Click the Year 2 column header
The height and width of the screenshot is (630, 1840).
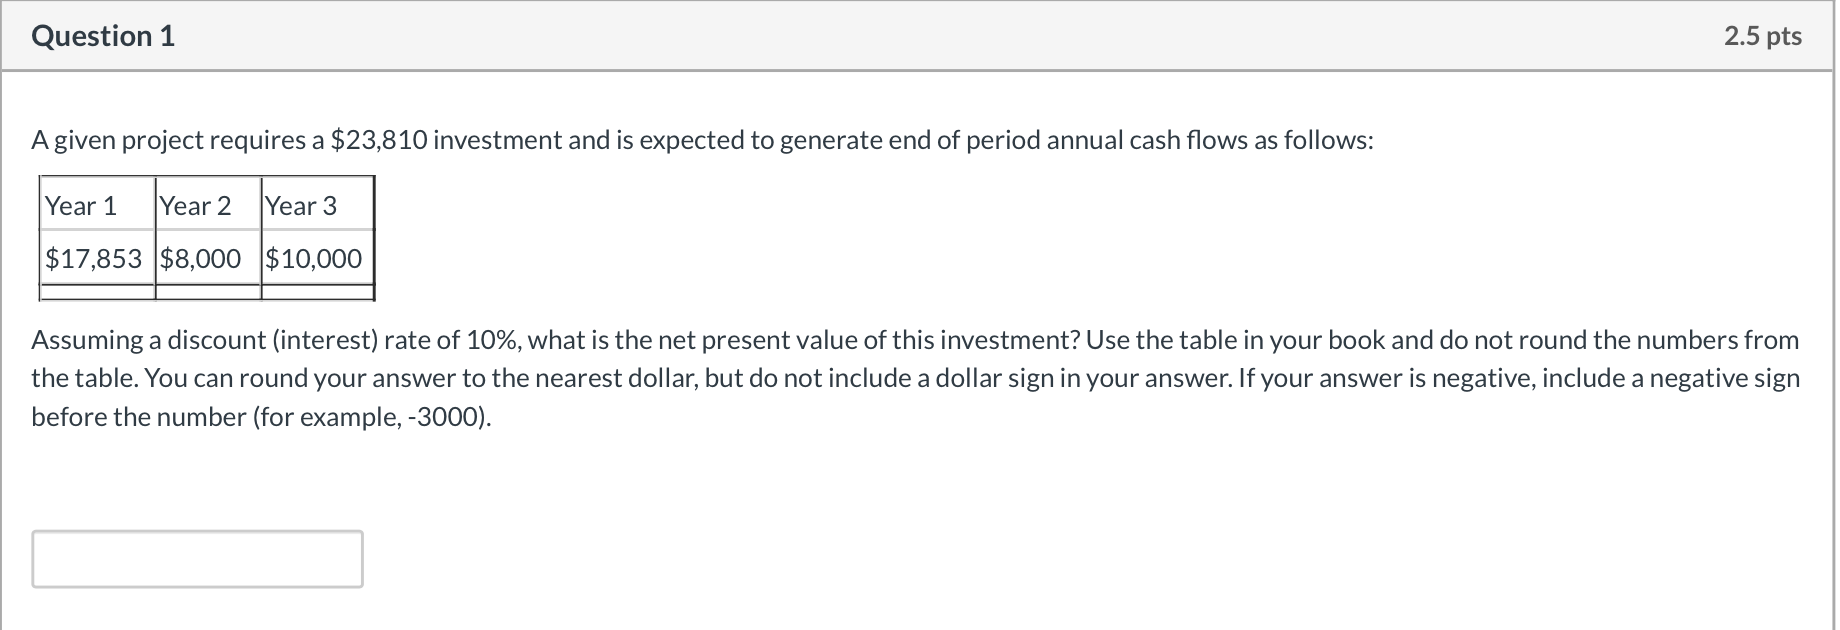tap(196, 206)
